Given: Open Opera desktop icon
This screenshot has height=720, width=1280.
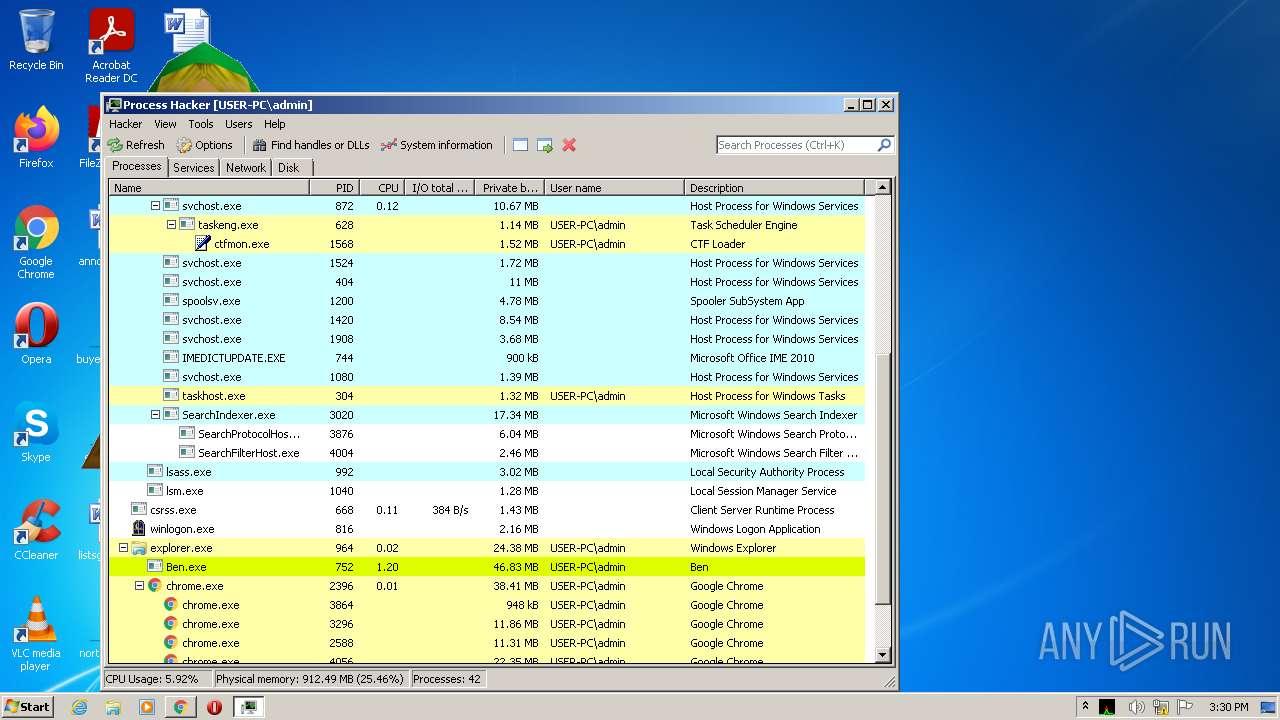Looking at the screenshot, I should tap(36, 334).
